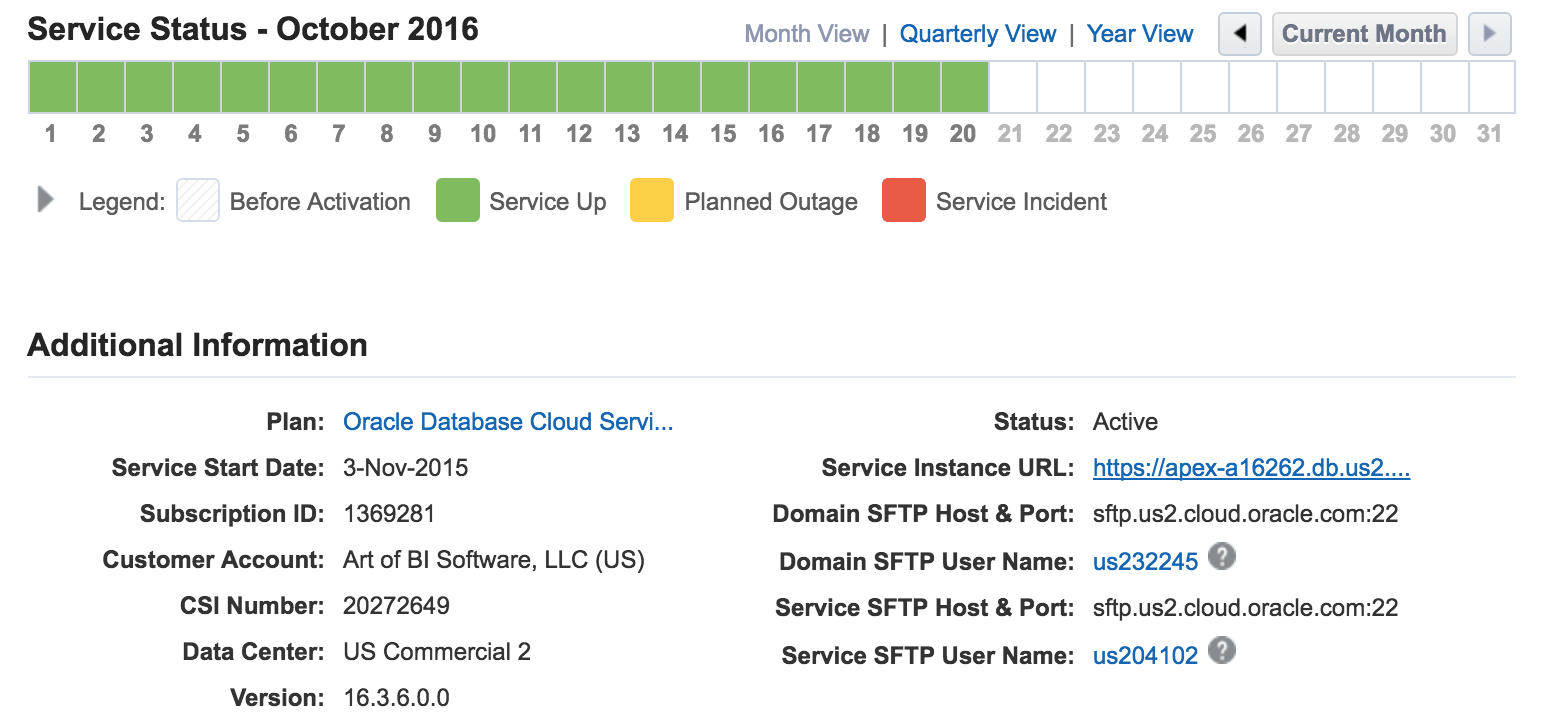Image resolution: width=1542 pixels, height=728 pixels.
Task: Select the green status cell for day 8
Action: pyautogui.click(x=389, y=87)
